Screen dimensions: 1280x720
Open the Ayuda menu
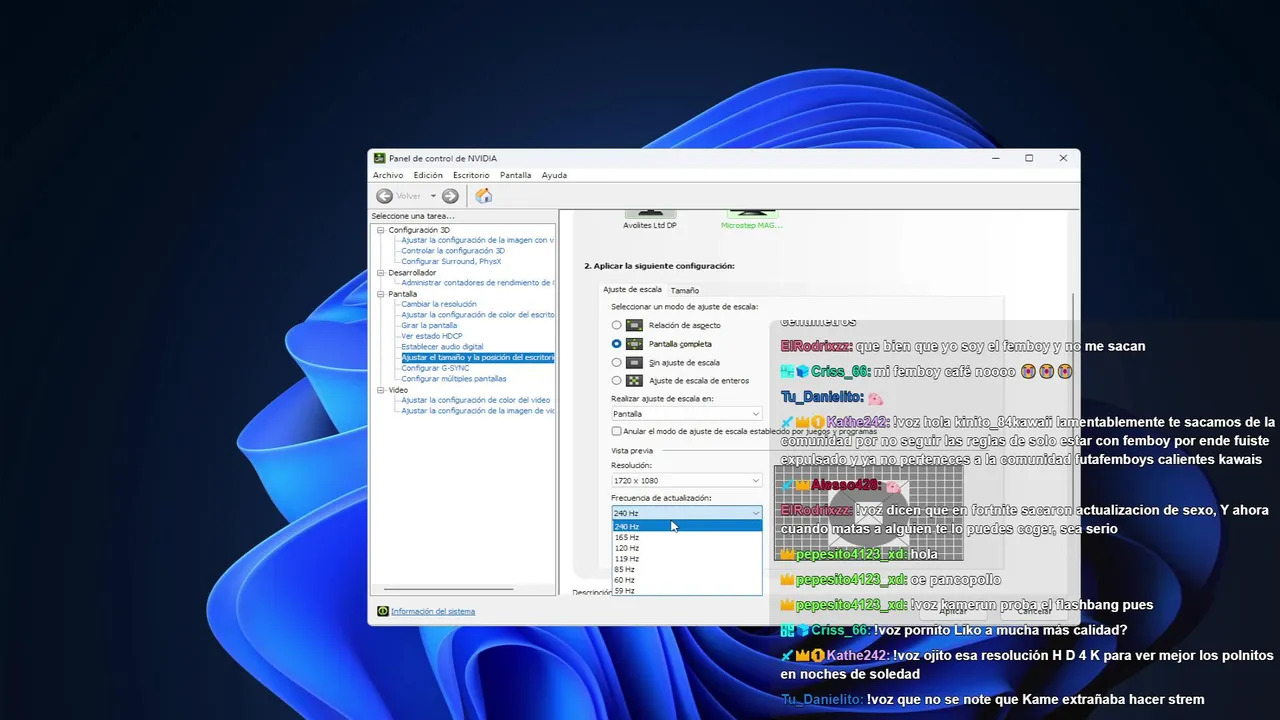click(x=554, y=175)
